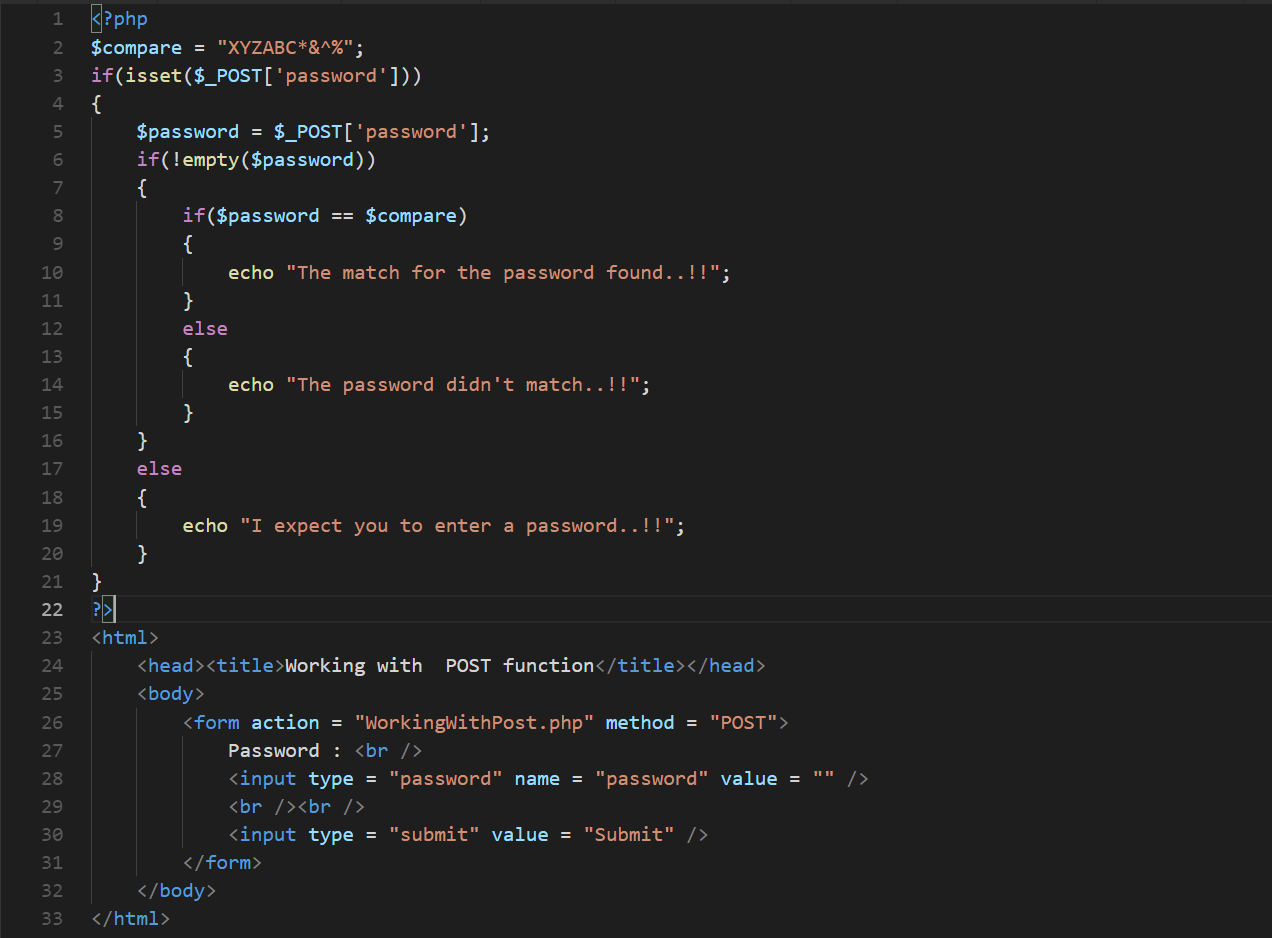Screen dimensions: 1272x938
Task: Click the isset function call on line 3
Action: 157,75
